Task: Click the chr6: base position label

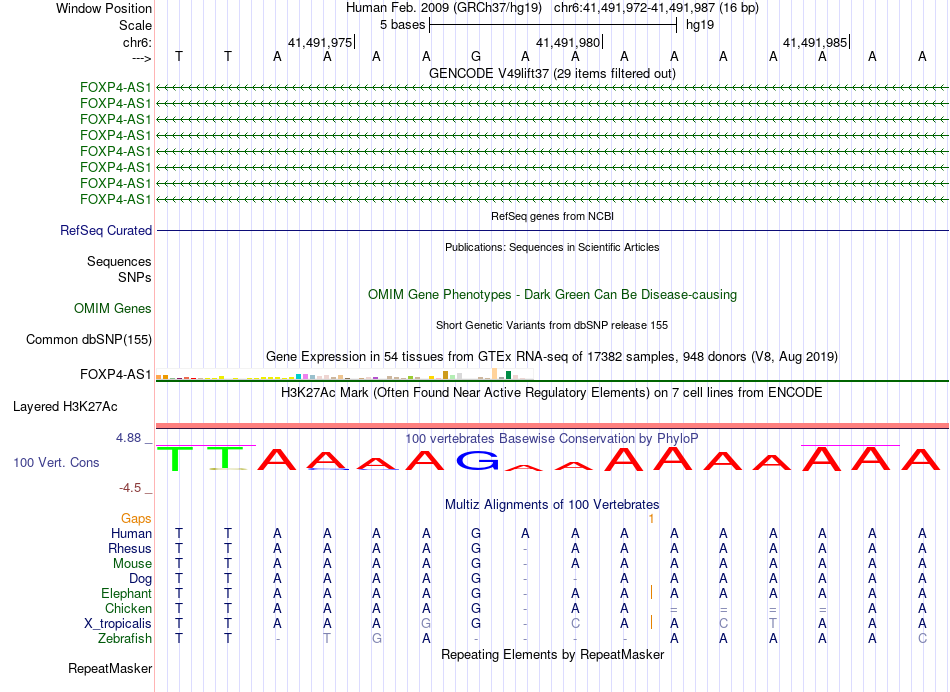Action: coord(137,42)
